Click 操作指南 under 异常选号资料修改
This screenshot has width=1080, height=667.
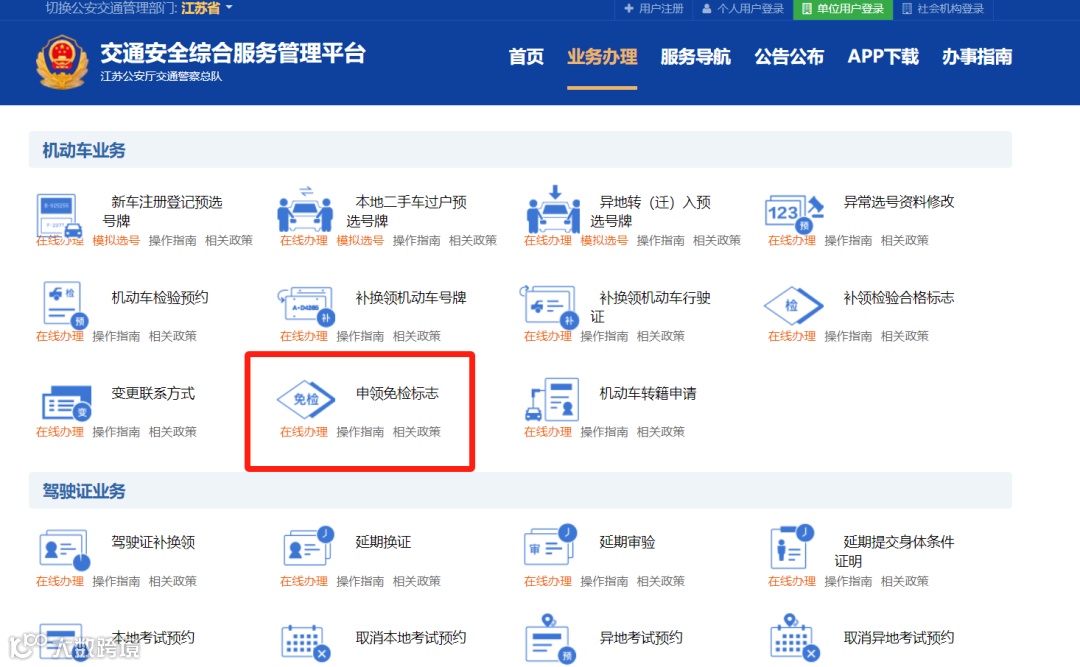(x=848, y=240)
